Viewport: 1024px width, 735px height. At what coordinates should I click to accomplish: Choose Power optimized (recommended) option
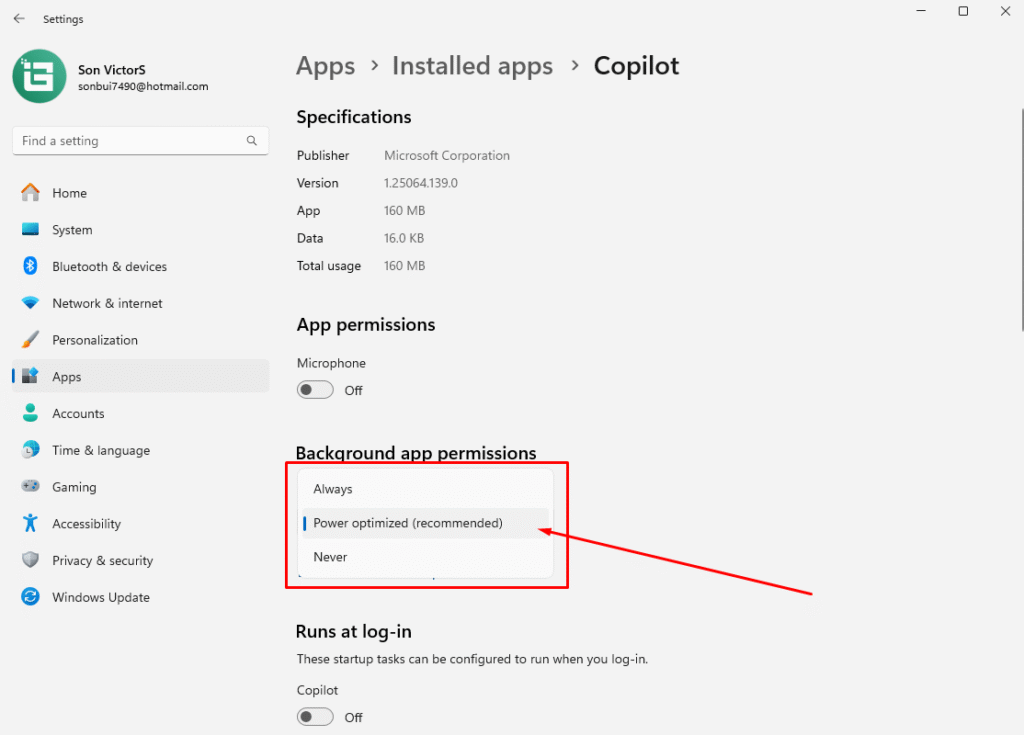point(408,523)
